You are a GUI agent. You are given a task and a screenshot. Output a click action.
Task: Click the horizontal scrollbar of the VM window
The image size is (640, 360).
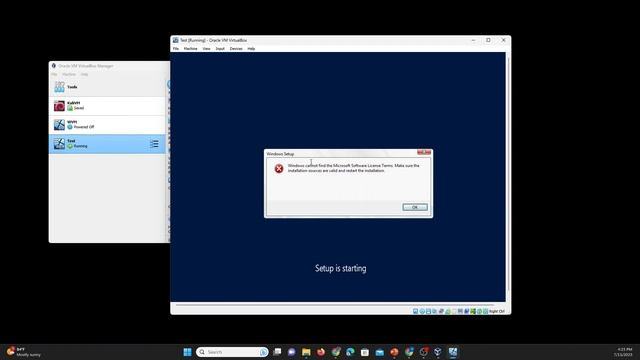click(335, 304)
